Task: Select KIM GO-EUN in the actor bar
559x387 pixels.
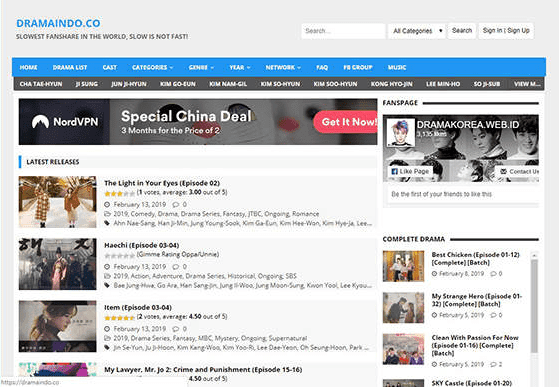Action: pos(178,84)
